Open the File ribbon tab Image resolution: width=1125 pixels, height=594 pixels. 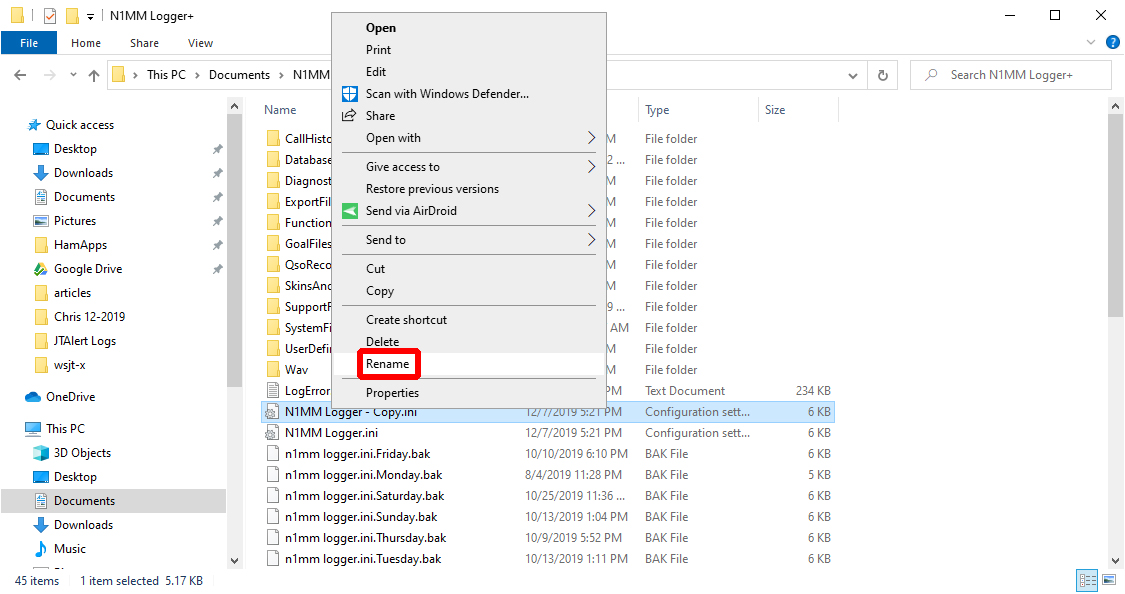[x=29, y=43]
